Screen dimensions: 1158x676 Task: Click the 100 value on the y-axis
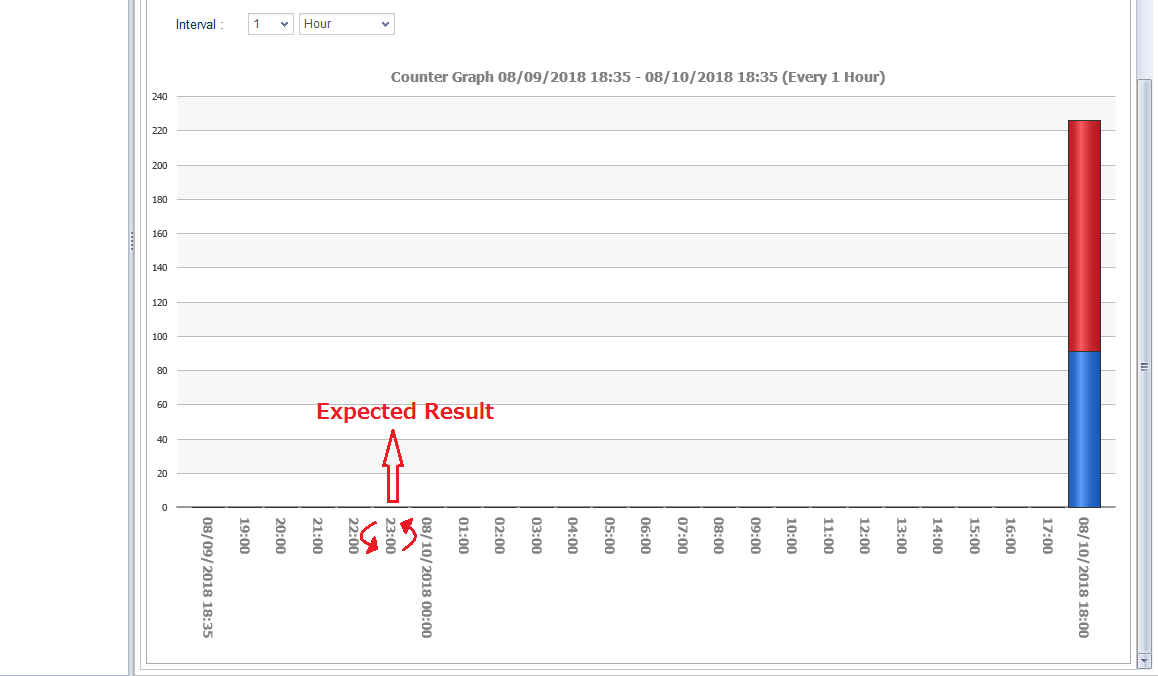(159, 337)
